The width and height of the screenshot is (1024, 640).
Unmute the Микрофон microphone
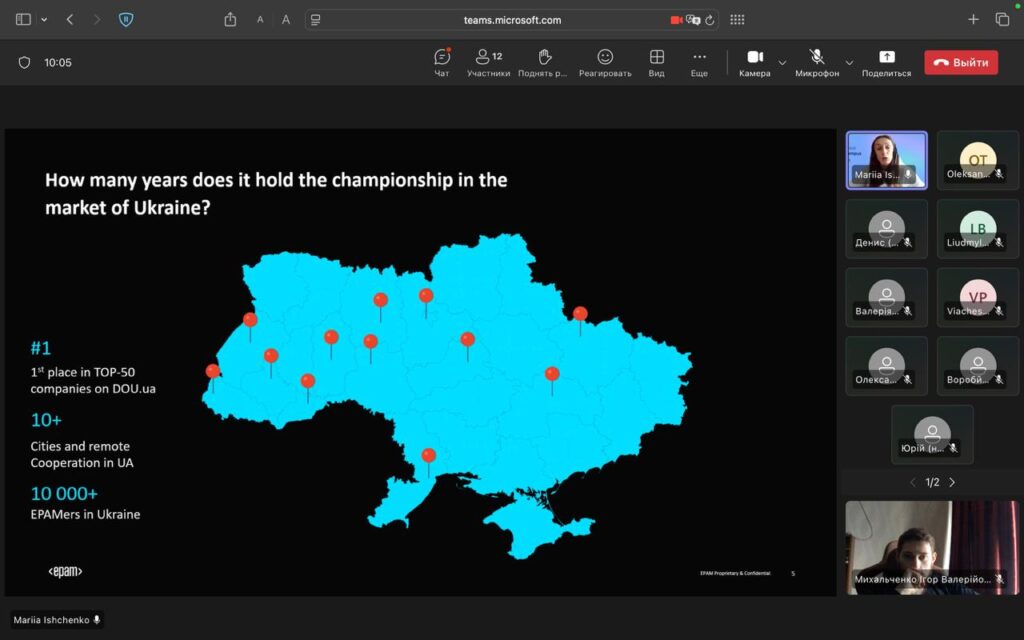tap(817, 63)
